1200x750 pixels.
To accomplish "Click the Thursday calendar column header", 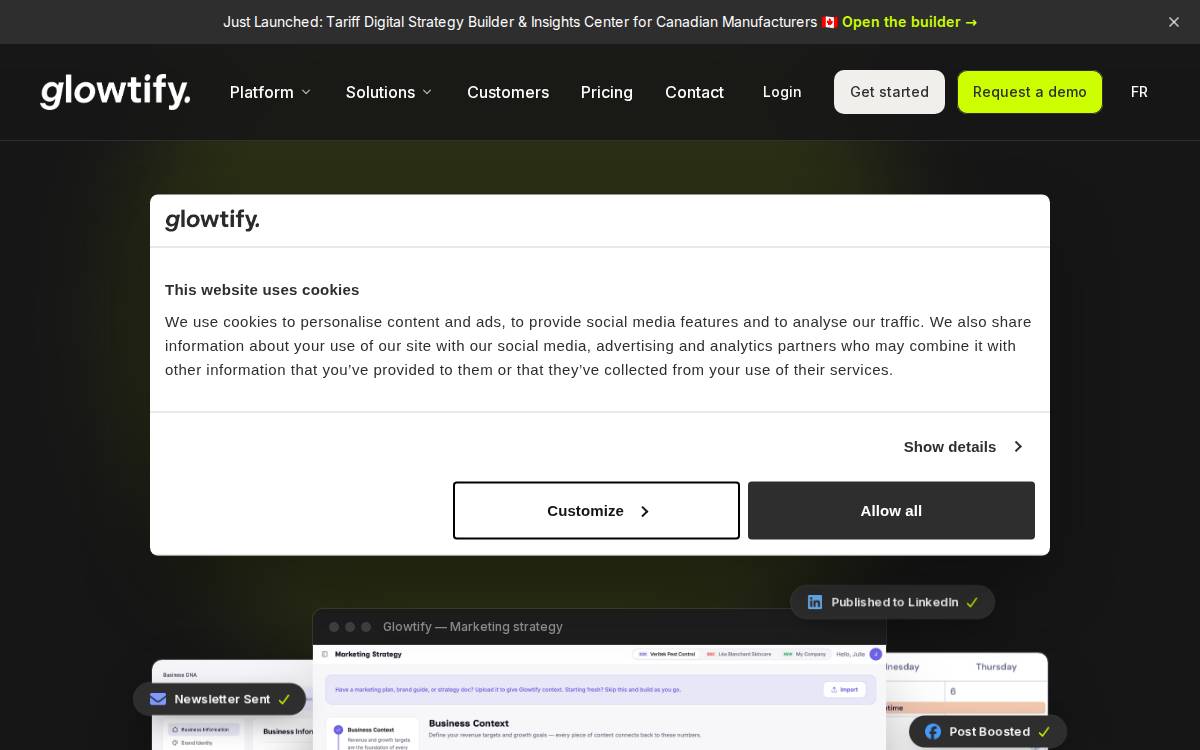I will (996, 667).
